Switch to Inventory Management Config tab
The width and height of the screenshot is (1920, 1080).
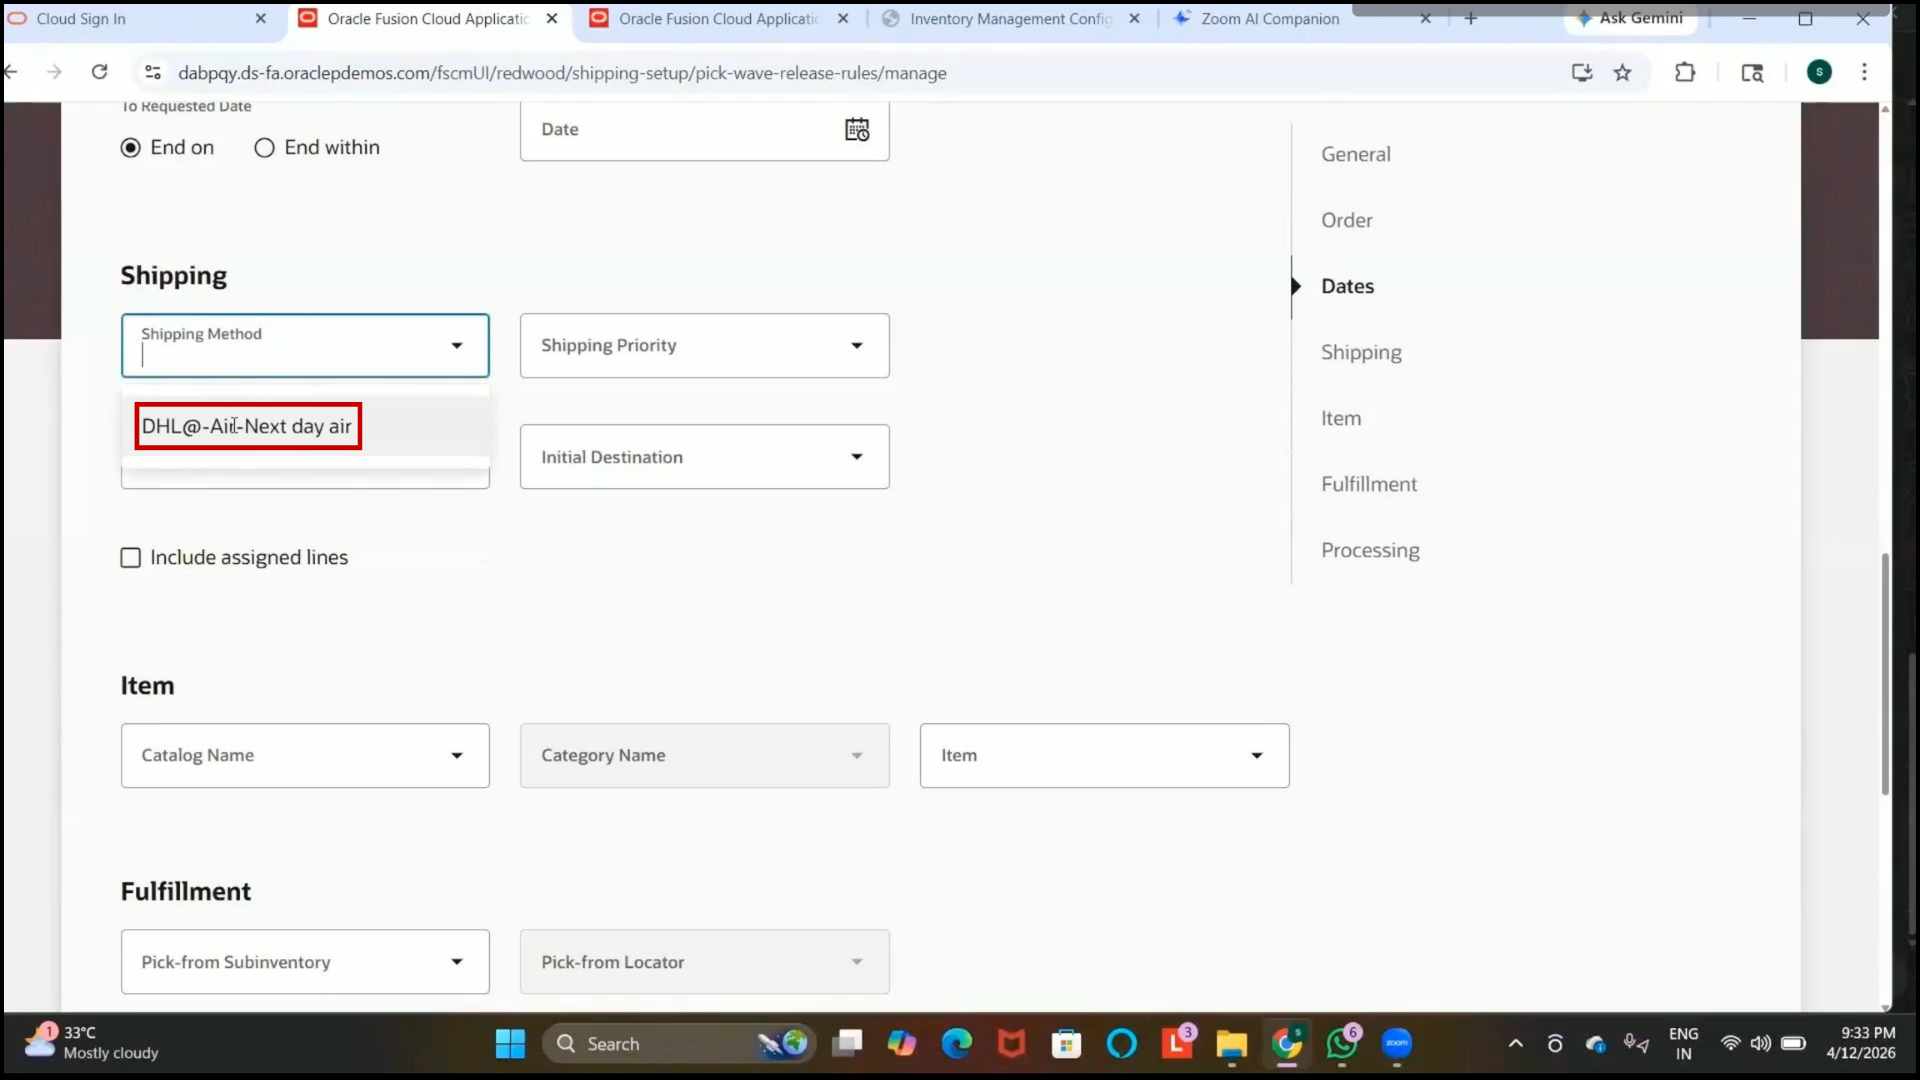point(1010,18)
